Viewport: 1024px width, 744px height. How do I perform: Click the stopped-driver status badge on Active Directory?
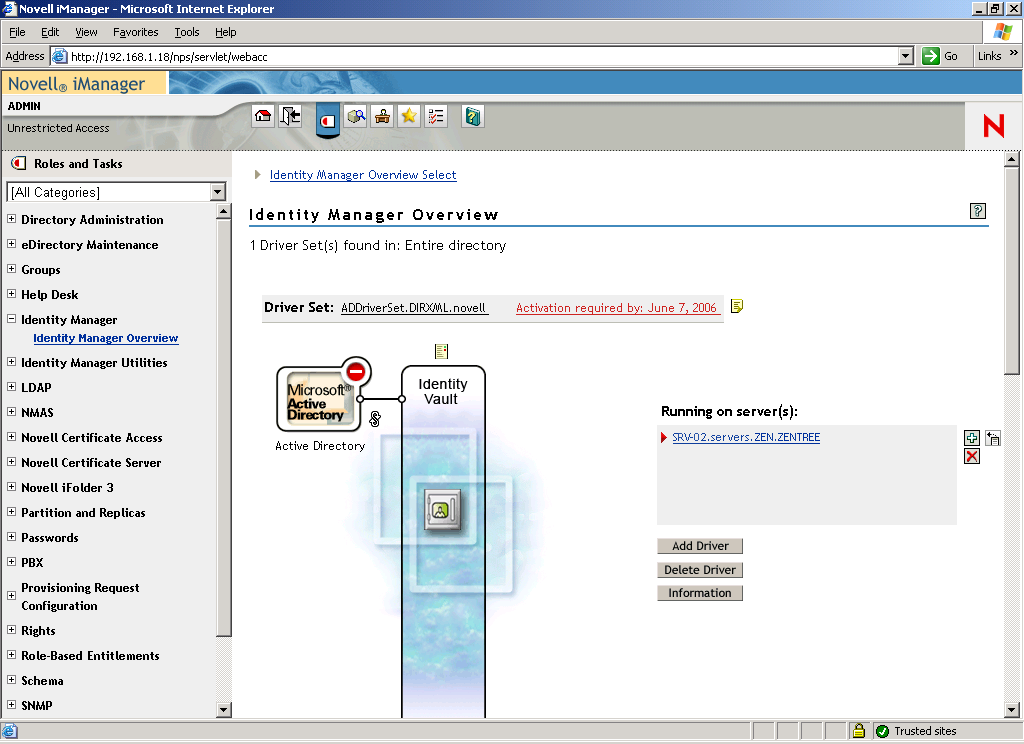pyautogui.click(x=355, y=371)
